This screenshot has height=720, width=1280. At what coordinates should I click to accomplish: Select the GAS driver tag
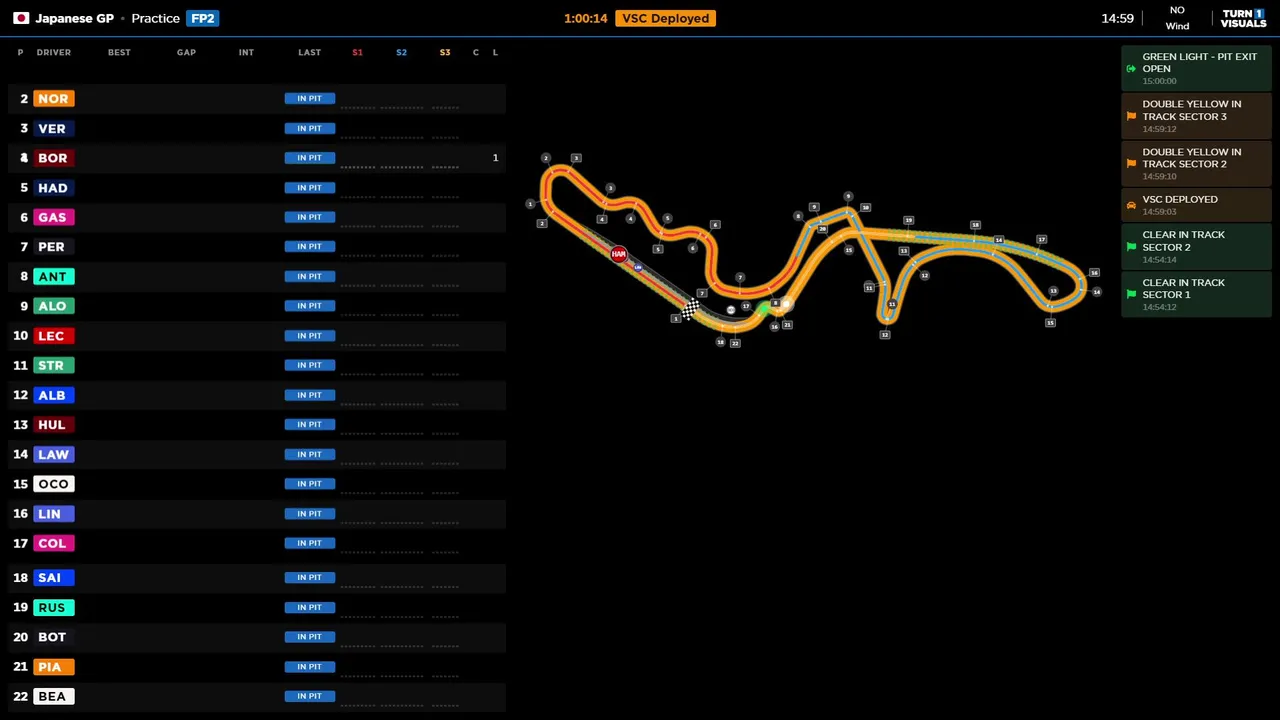(53, 217)
